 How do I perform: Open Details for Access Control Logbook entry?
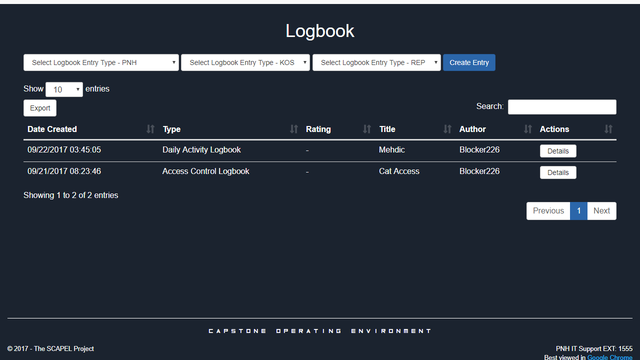[558, 172]
